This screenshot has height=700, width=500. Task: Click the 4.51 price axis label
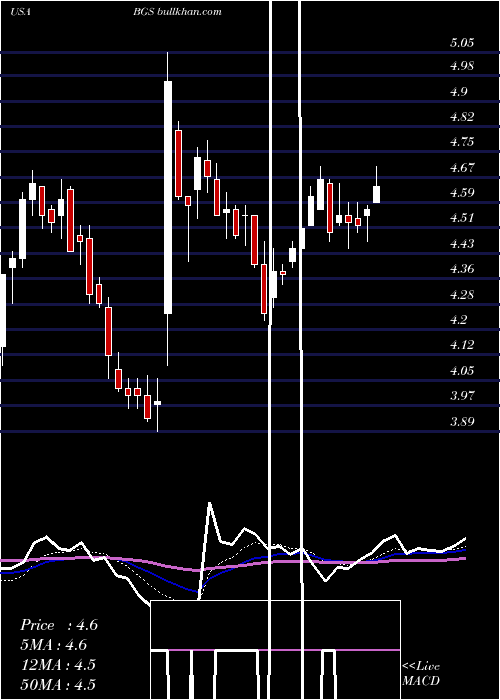click(462, 218)
